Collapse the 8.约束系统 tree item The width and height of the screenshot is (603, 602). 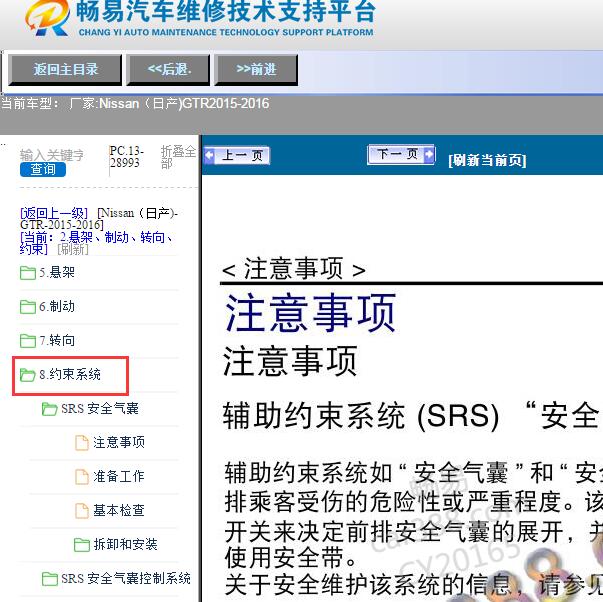point(70,374)
